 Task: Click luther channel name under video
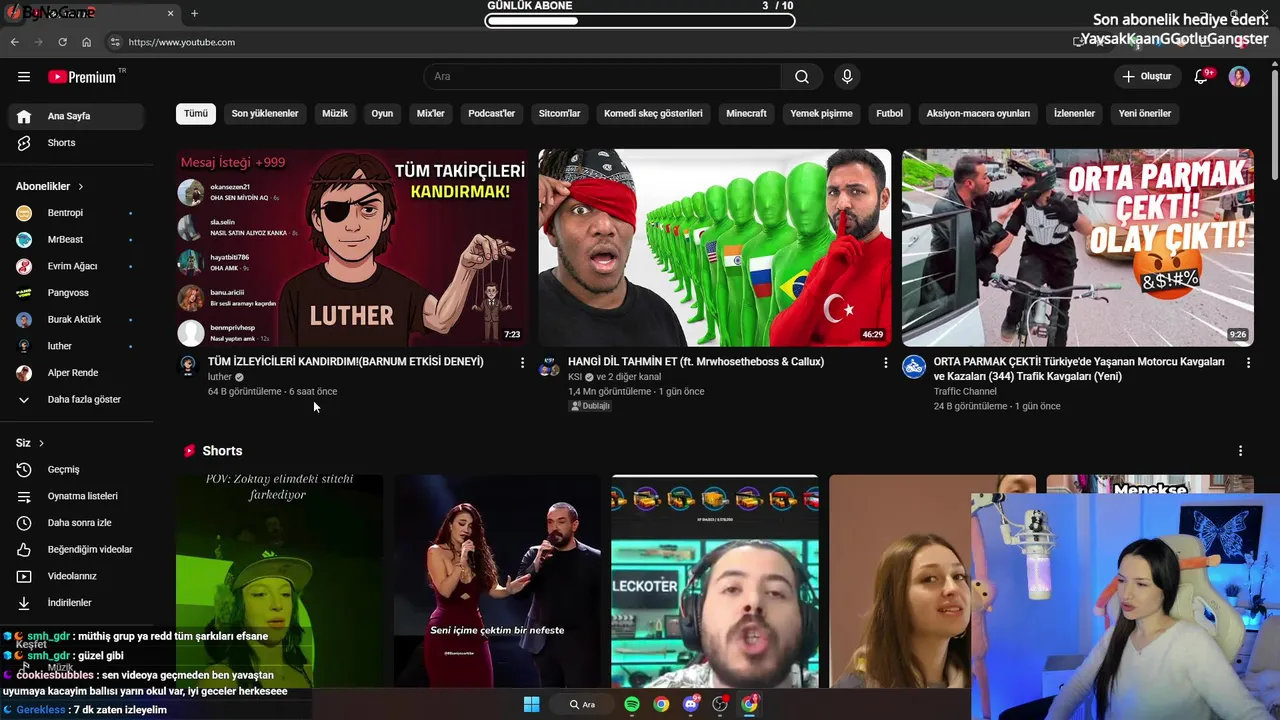pyautogui.click(x=219, y=377)
